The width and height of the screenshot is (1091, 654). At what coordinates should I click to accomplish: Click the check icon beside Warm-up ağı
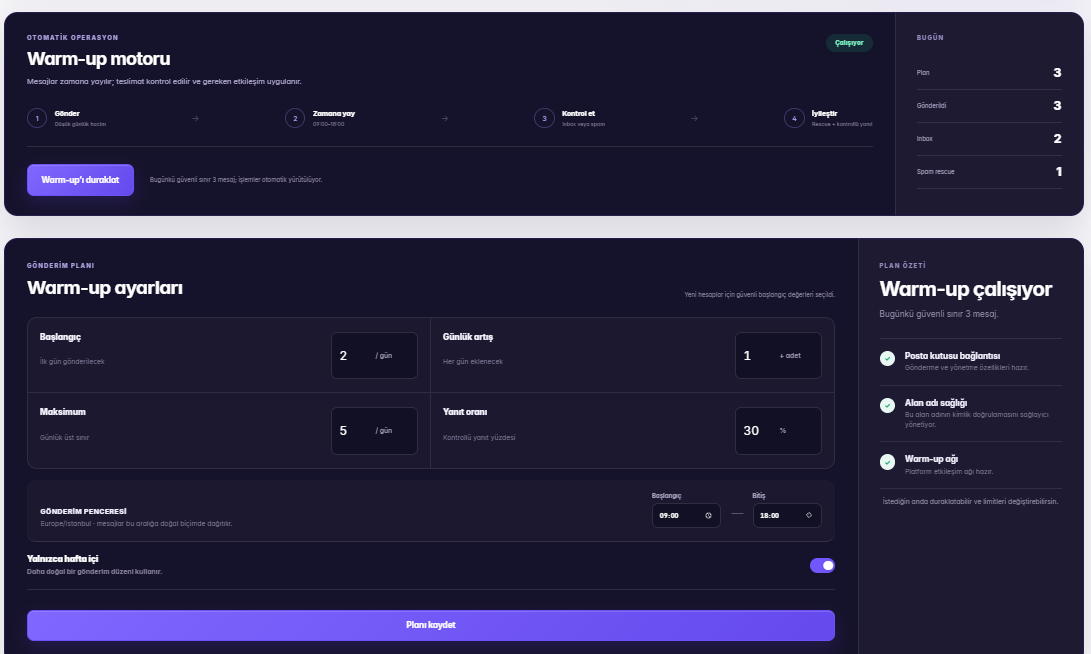887,462
